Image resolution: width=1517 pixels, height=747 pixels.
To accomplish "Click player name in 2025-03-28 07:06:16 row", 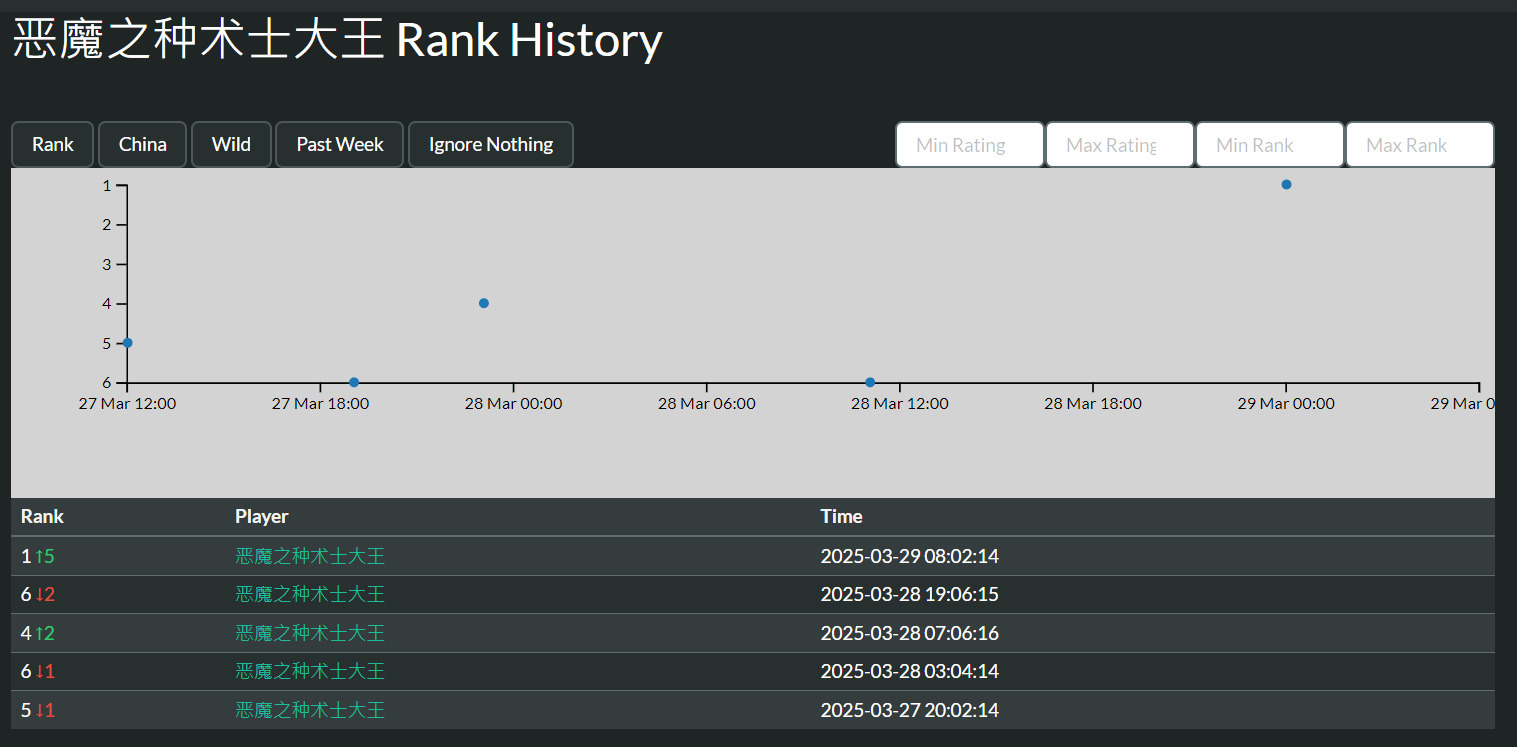I will pos(310,633).
